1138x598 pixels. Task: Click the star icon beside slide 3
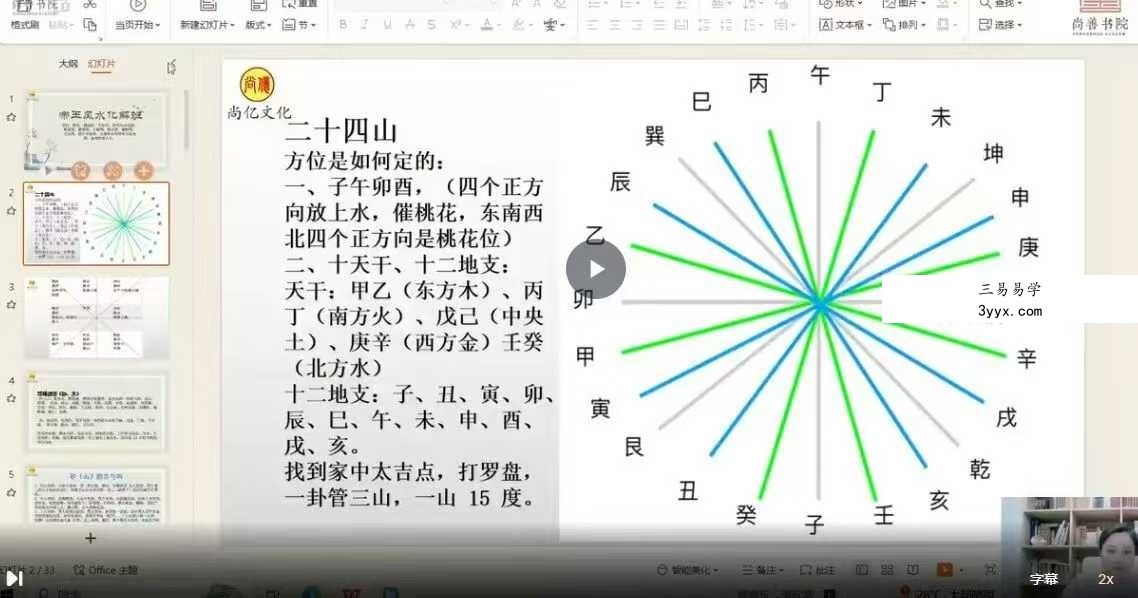point(11,305)
